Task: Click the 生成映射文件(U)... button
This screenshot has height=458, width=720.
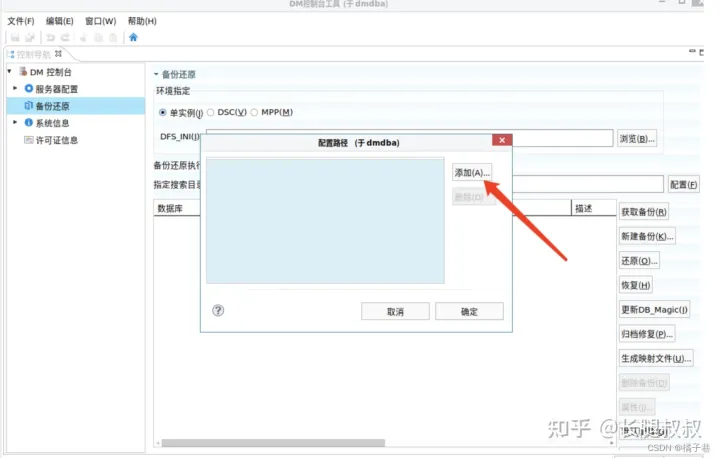Action: [x=656, y=358]
